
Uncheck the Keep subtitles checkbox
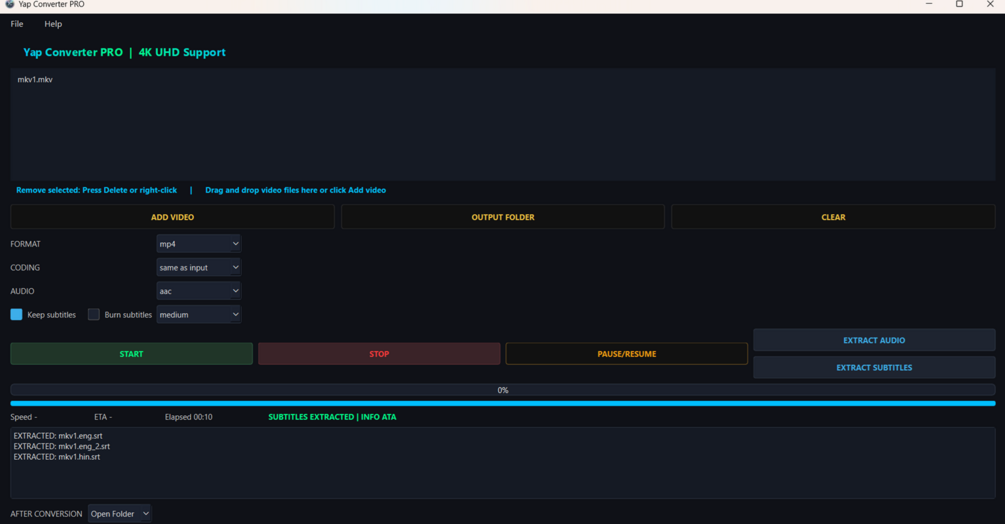click(x=17, y=315)
